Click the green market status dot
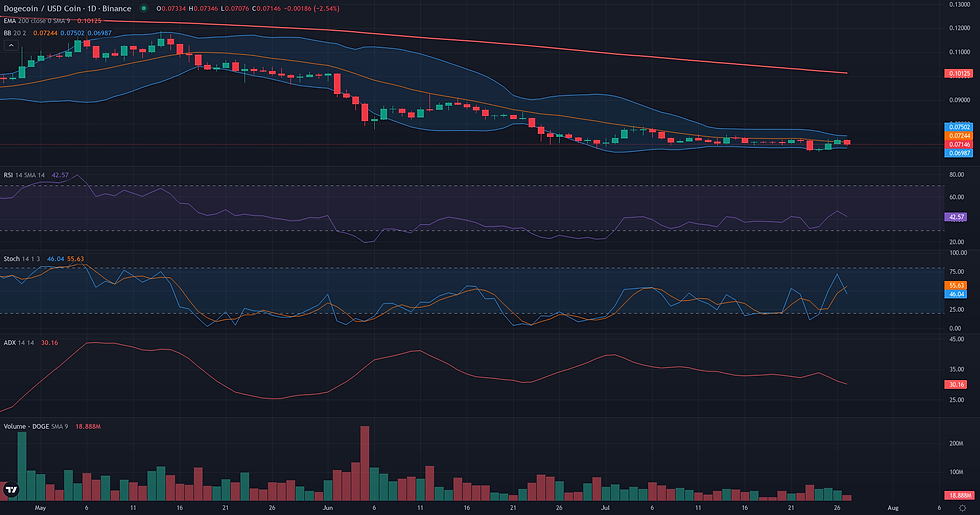The image size is (980, 515). pos(144,9)
